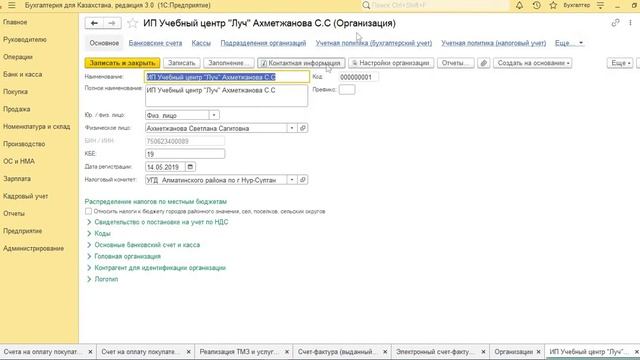
Task: Open the Еще toolbar dropdown
Action: [620, 63]
